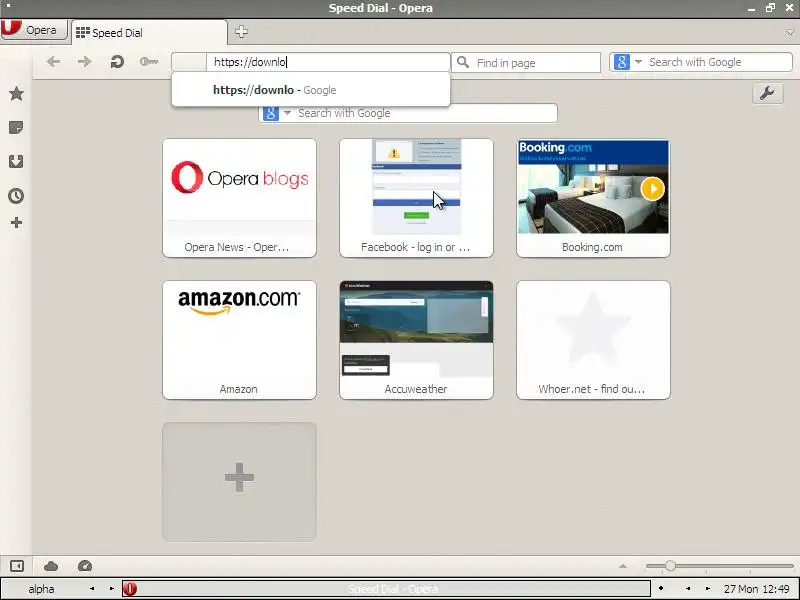Select the 'https://downlo - Google' suggestion
This screenshot has width=800, height=600.
click(x=311, y=90)
